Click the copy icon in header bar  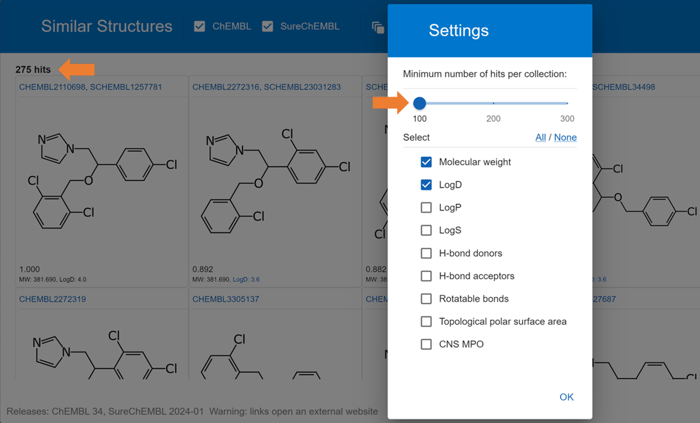point(378,27)
